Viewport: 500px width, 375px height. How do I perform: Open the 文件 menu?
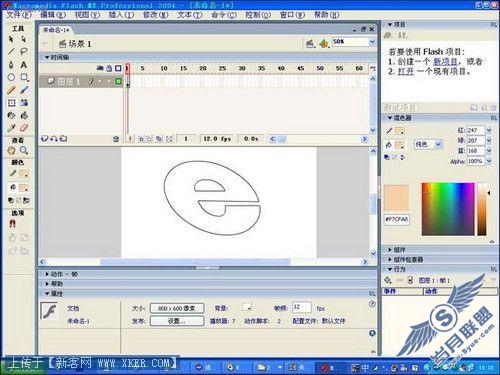pos(19,15)
